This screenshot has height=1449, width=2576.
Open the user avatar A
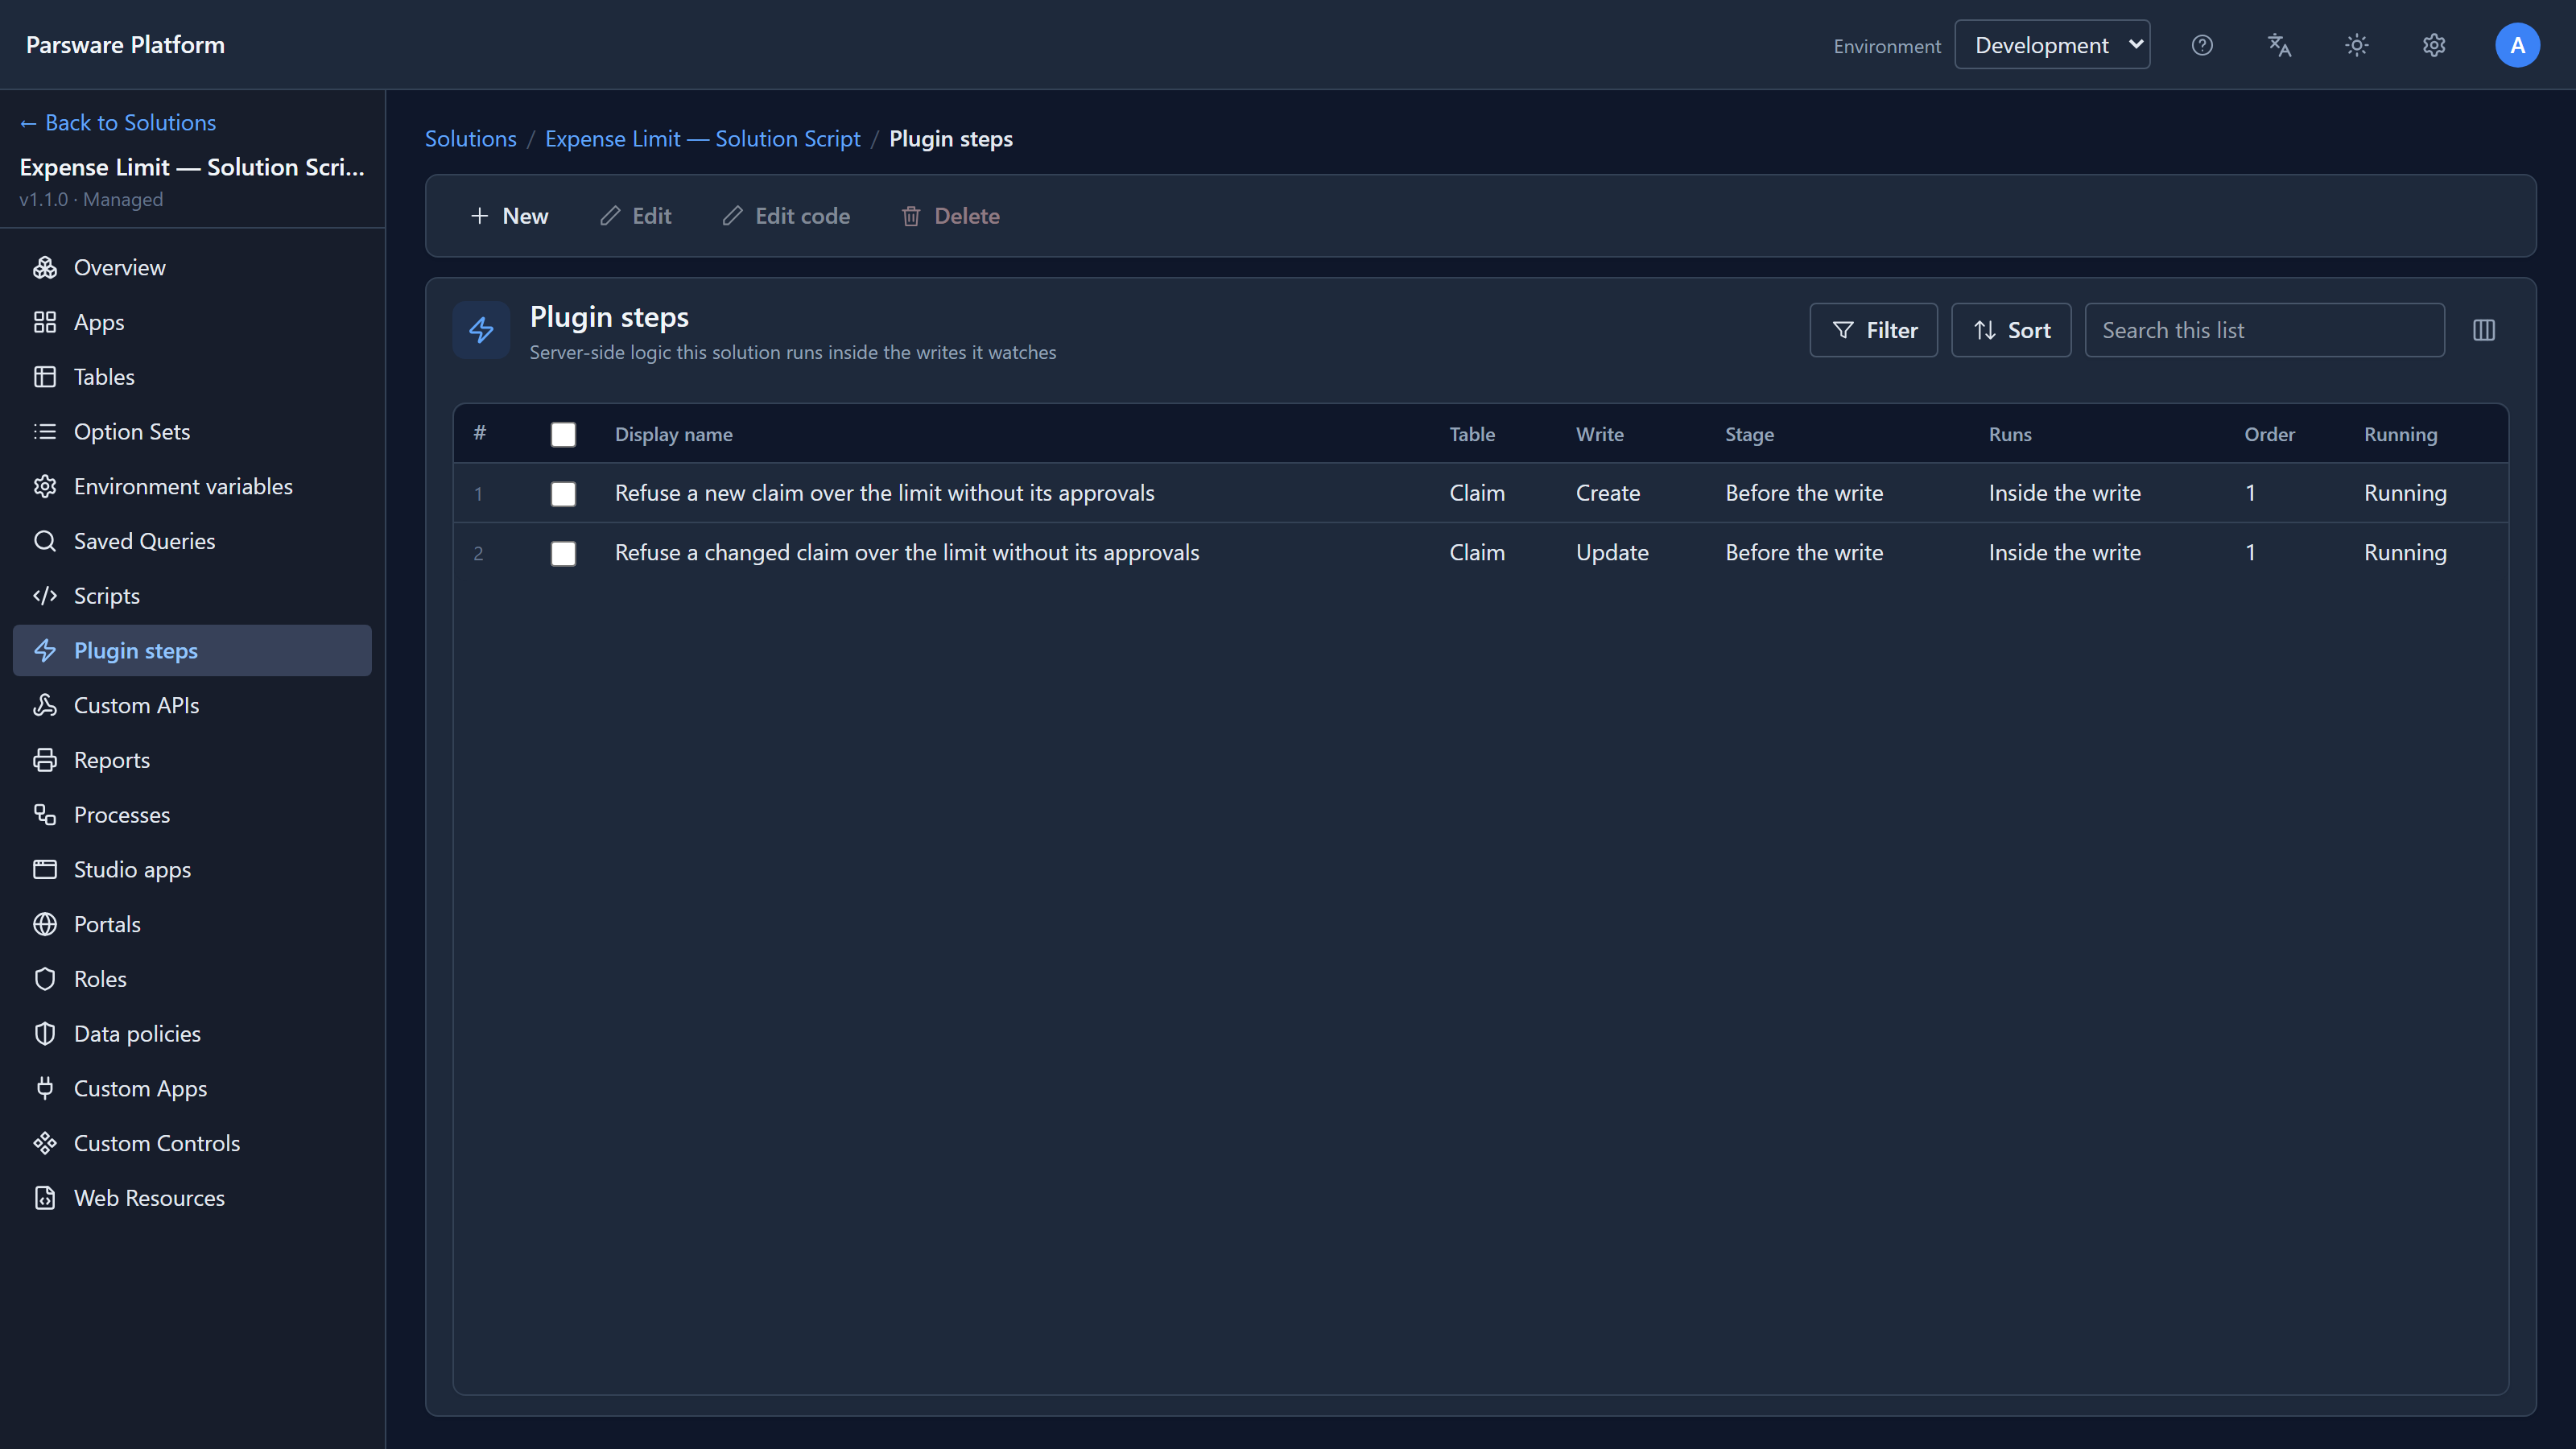coord(2517,45)
